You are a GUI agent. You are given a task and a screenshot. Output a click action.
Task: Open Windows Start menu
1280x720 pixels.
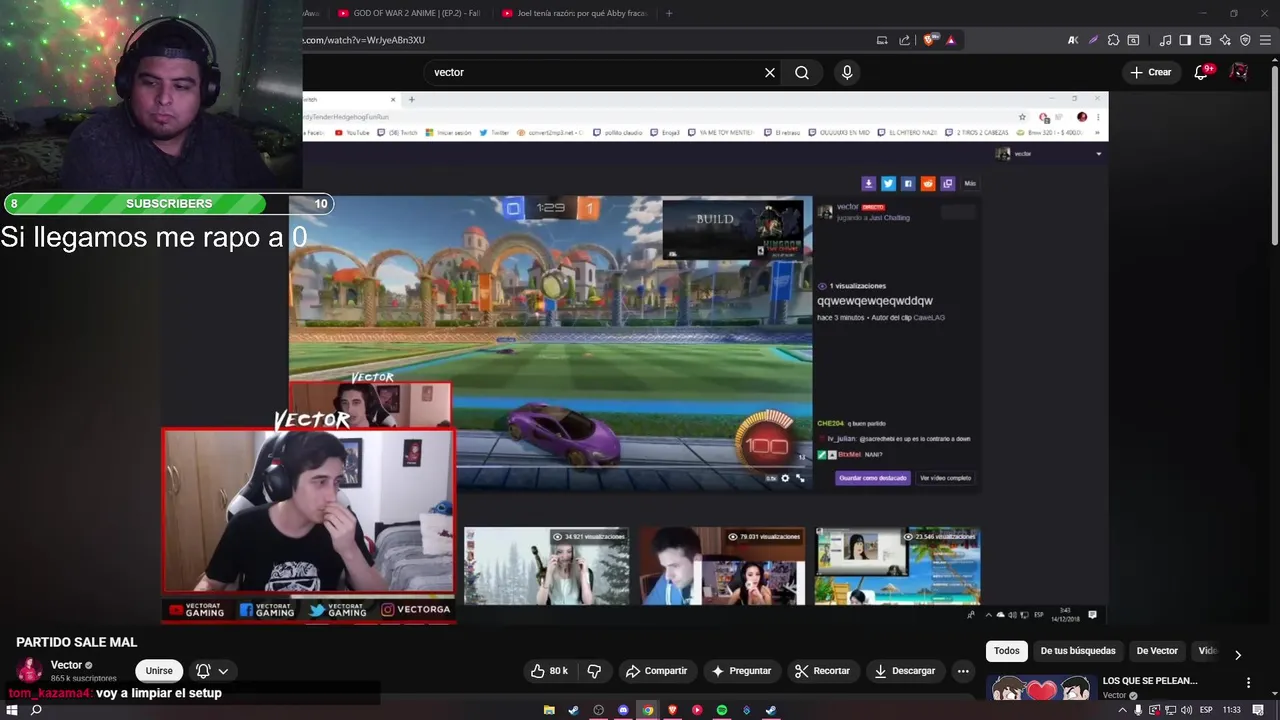point(11,710)
